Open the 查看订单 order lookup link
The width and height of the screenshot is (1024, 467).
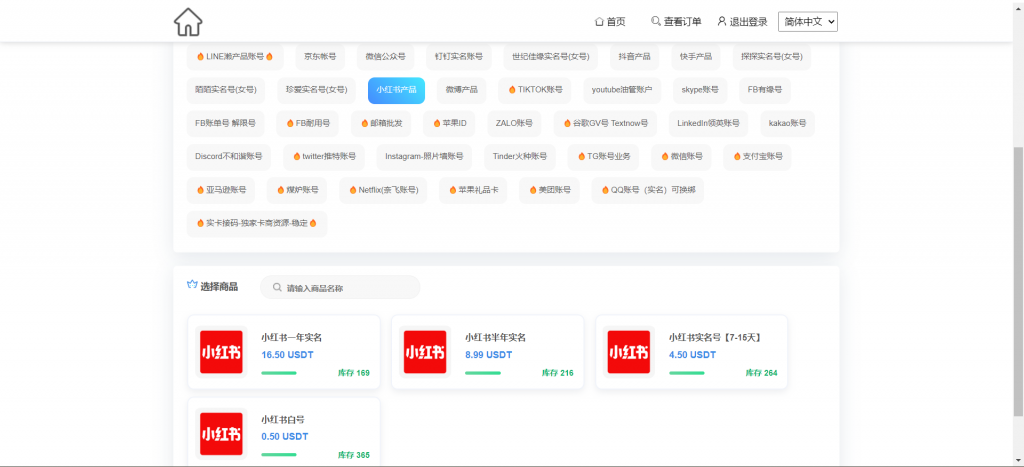pyautogui.click(x=677, y=22)
